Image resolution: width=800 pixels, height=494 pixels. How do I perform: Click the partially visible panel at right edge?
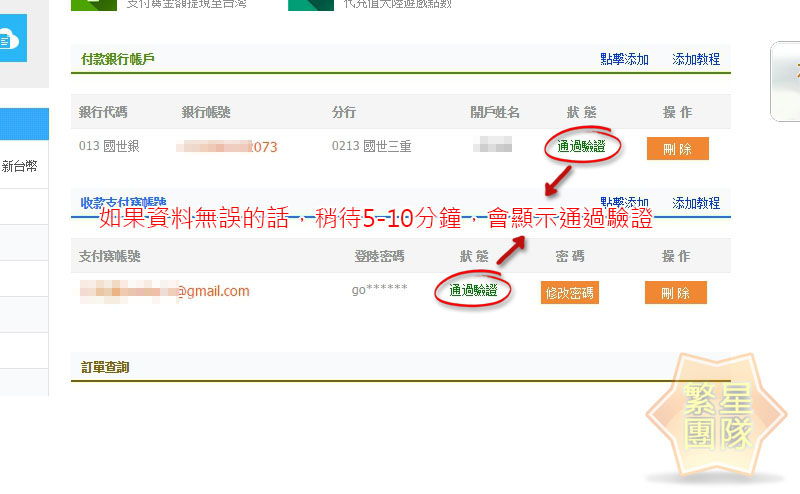pos(785,80)
